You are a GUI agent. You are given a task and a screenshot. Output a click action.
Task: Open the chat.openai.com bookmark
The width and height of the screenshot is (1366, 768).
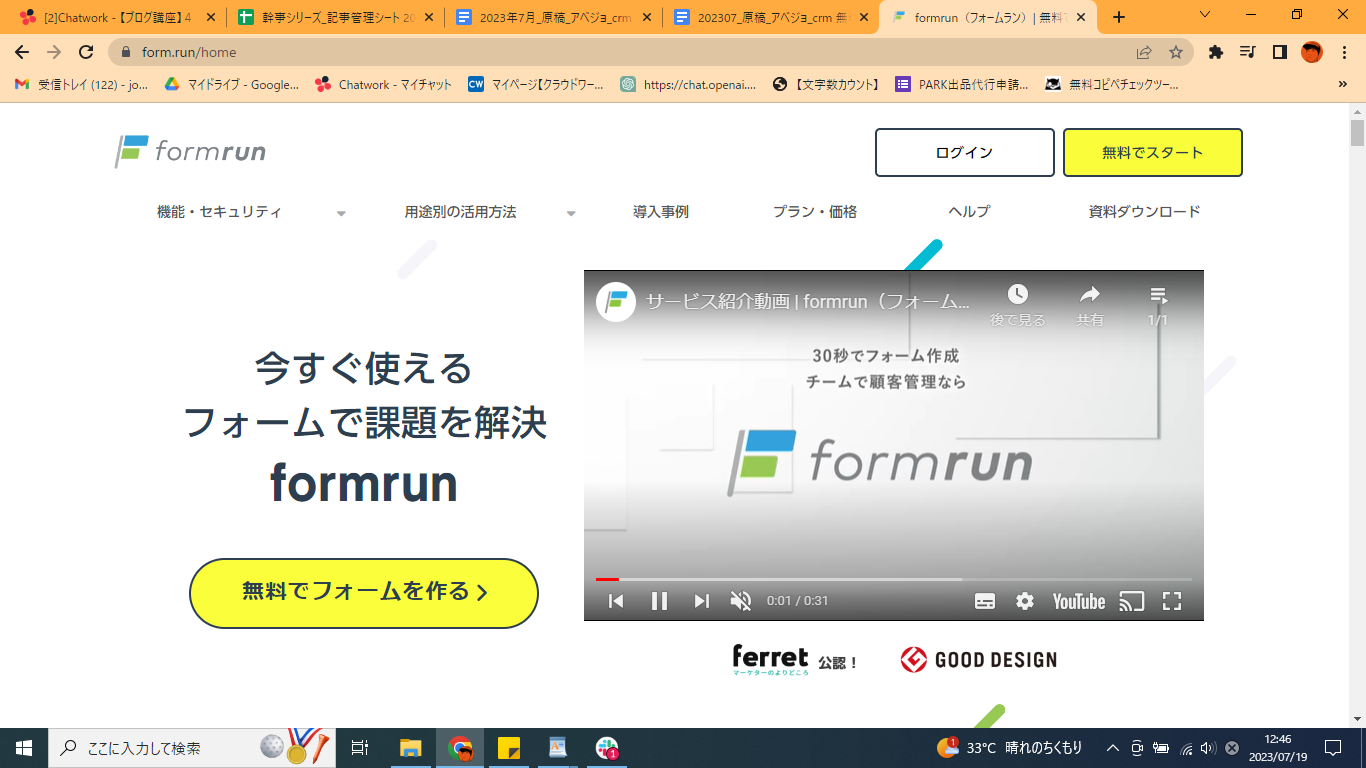[688, 85]
